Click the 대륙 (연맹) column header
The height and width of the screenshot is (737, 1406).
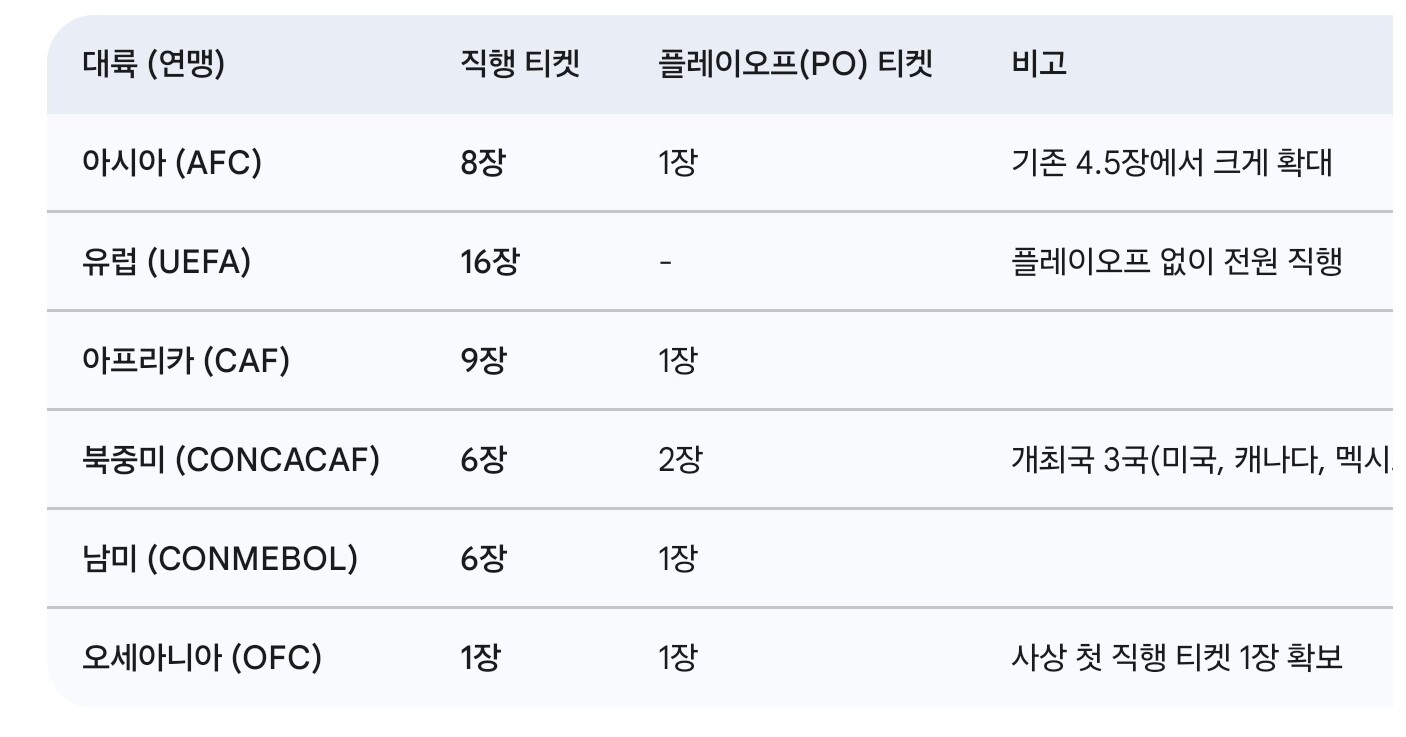(x=154, y=65)
